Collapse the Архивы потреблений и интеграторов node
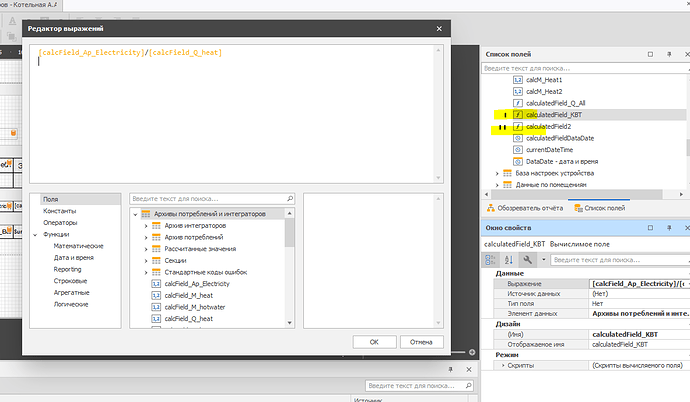The width and height of the screenshot is (690, 402). pos(135,214)
